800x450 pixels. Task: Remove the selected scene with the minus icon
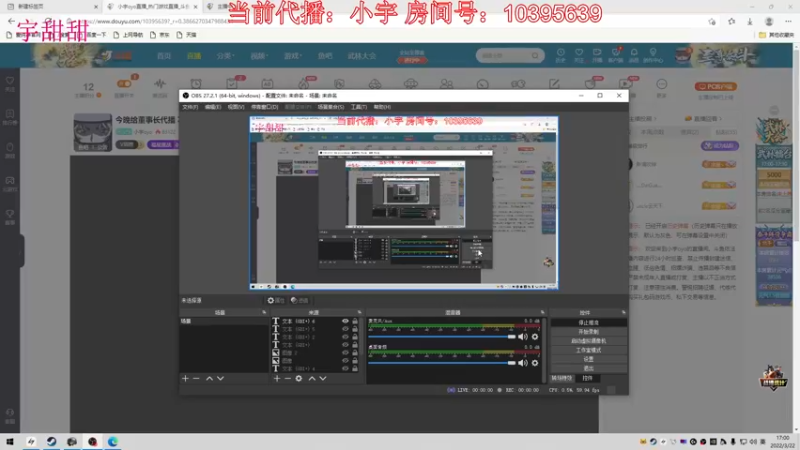coord(196,379)
